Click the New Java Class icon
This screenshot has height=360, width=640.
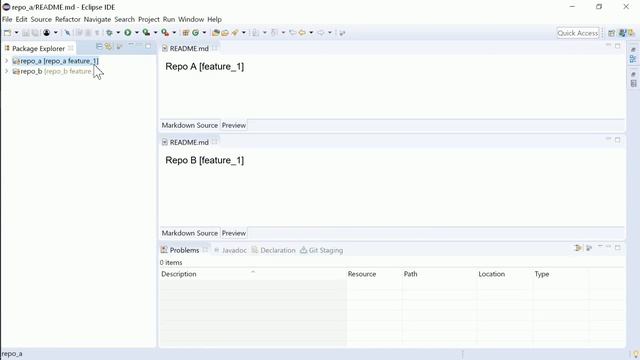tap(196, 33)
